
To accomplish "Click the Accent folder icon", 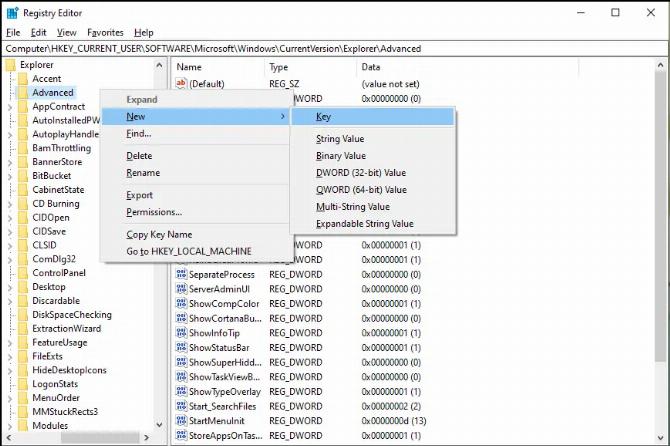I will point(23,79).
